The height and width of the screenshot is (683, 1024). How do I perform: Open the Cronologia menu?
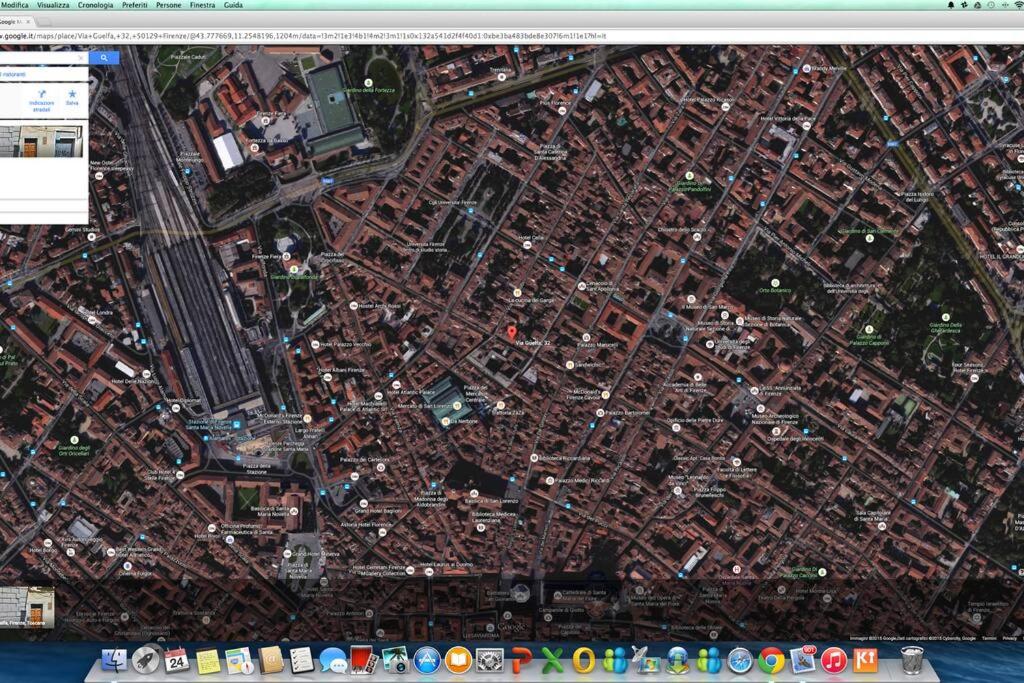96,5
